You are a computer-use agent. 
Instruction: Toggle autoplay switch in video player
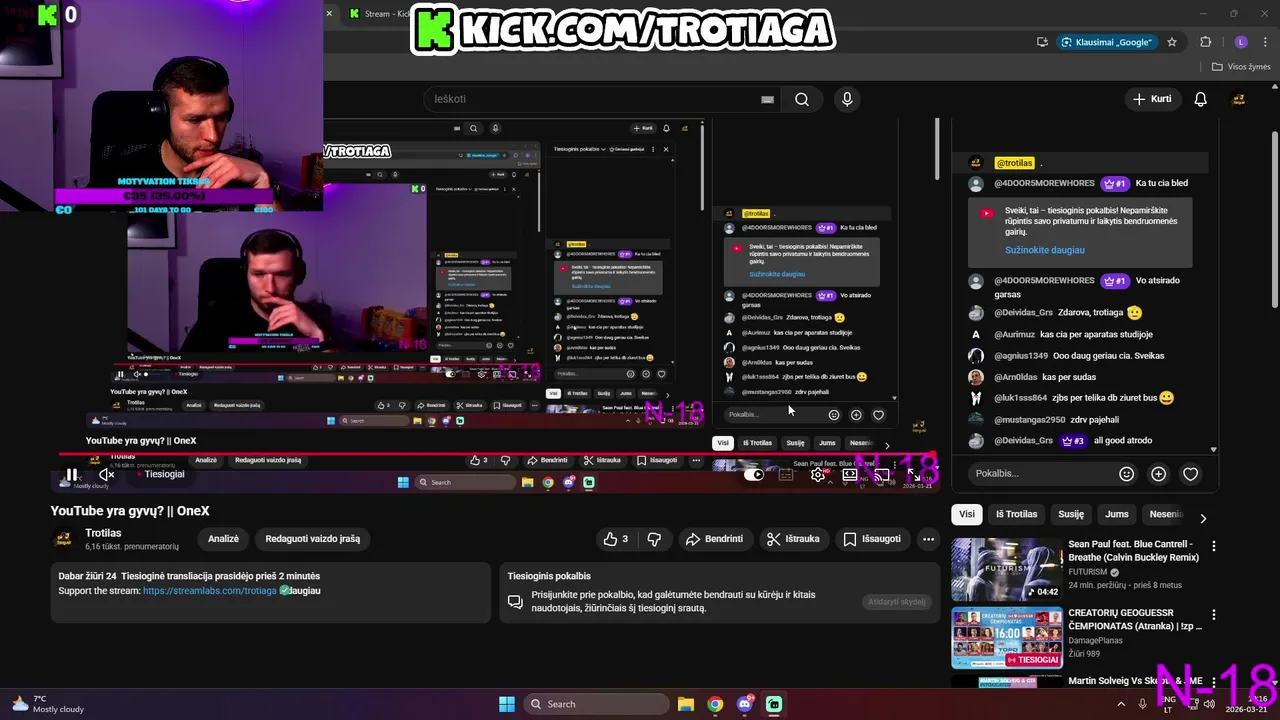click(x=754, y=475)
